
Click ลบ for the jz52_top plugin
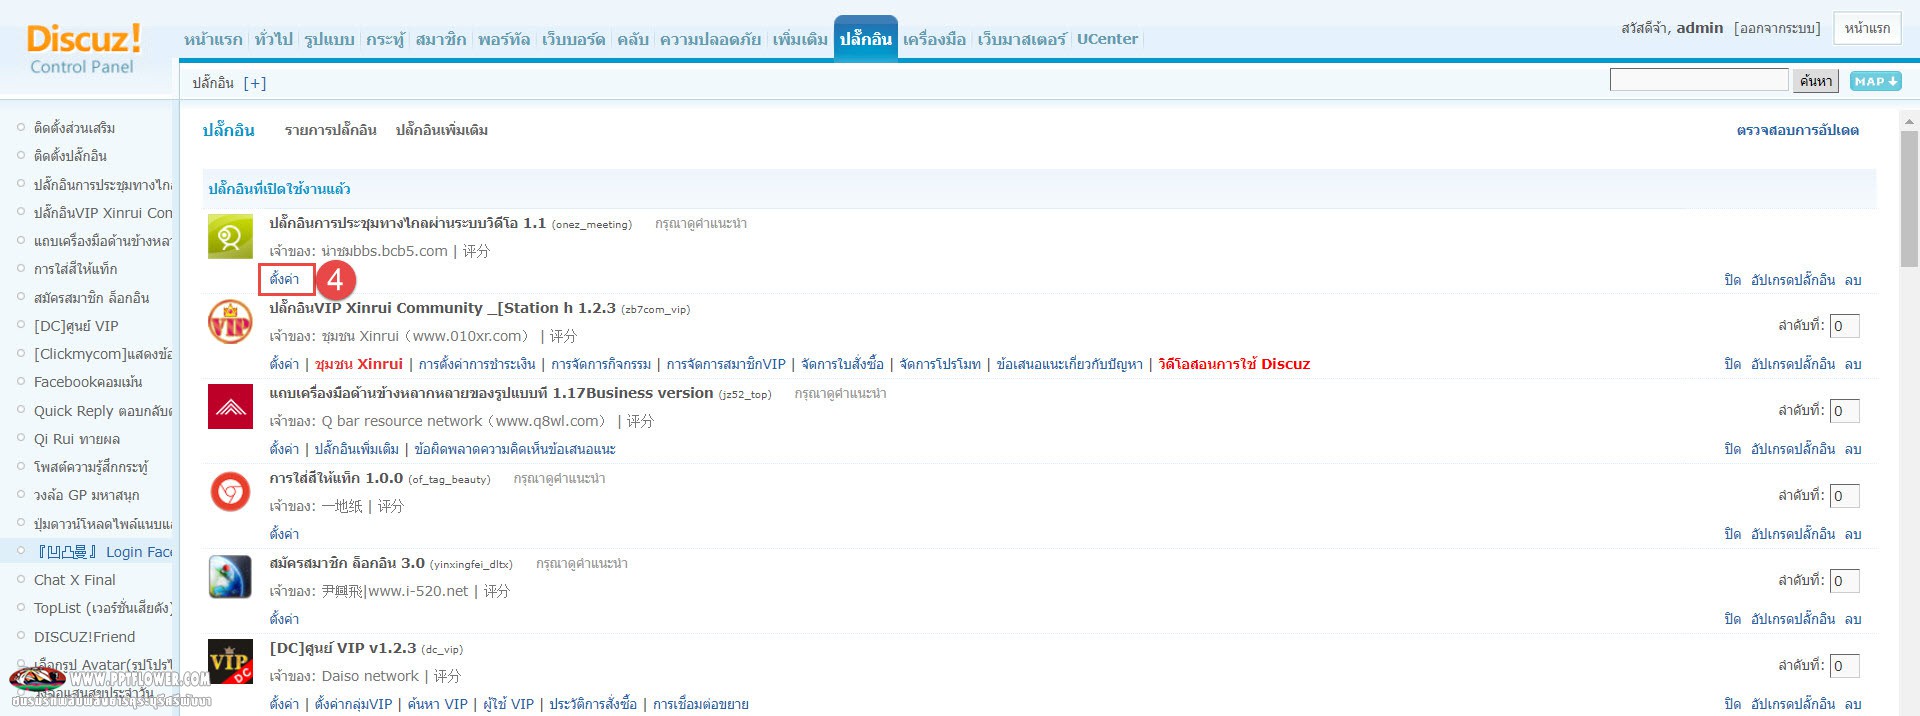pyautogui.click(x=1853, y=449)
